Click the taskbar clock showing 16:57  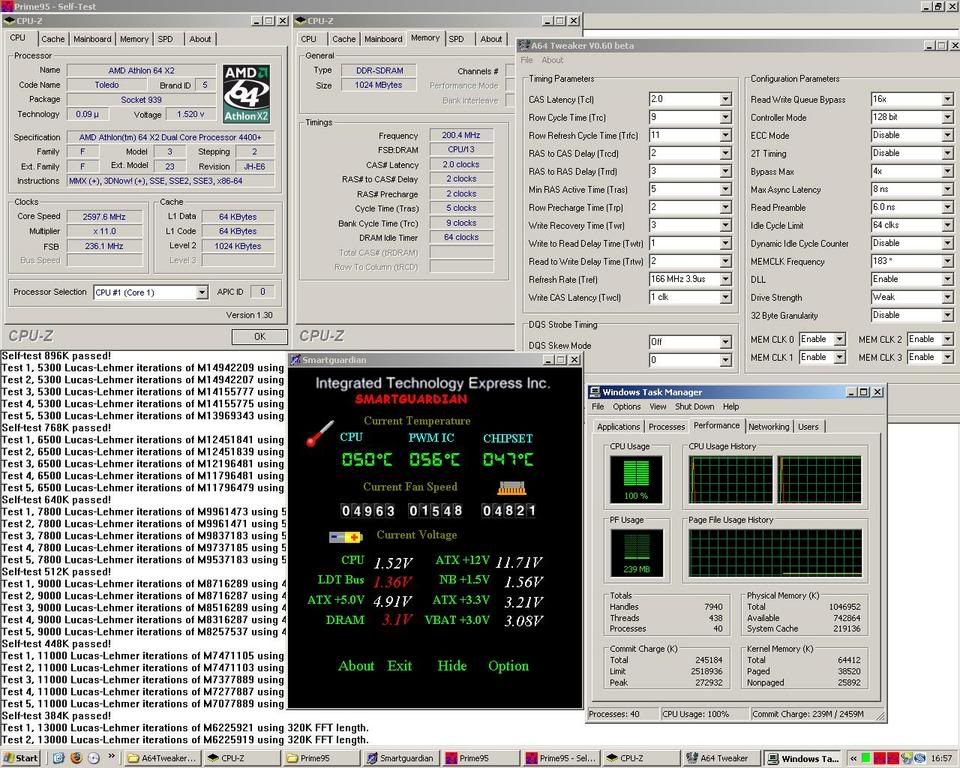pyautogui.click(x=942, y=758)
